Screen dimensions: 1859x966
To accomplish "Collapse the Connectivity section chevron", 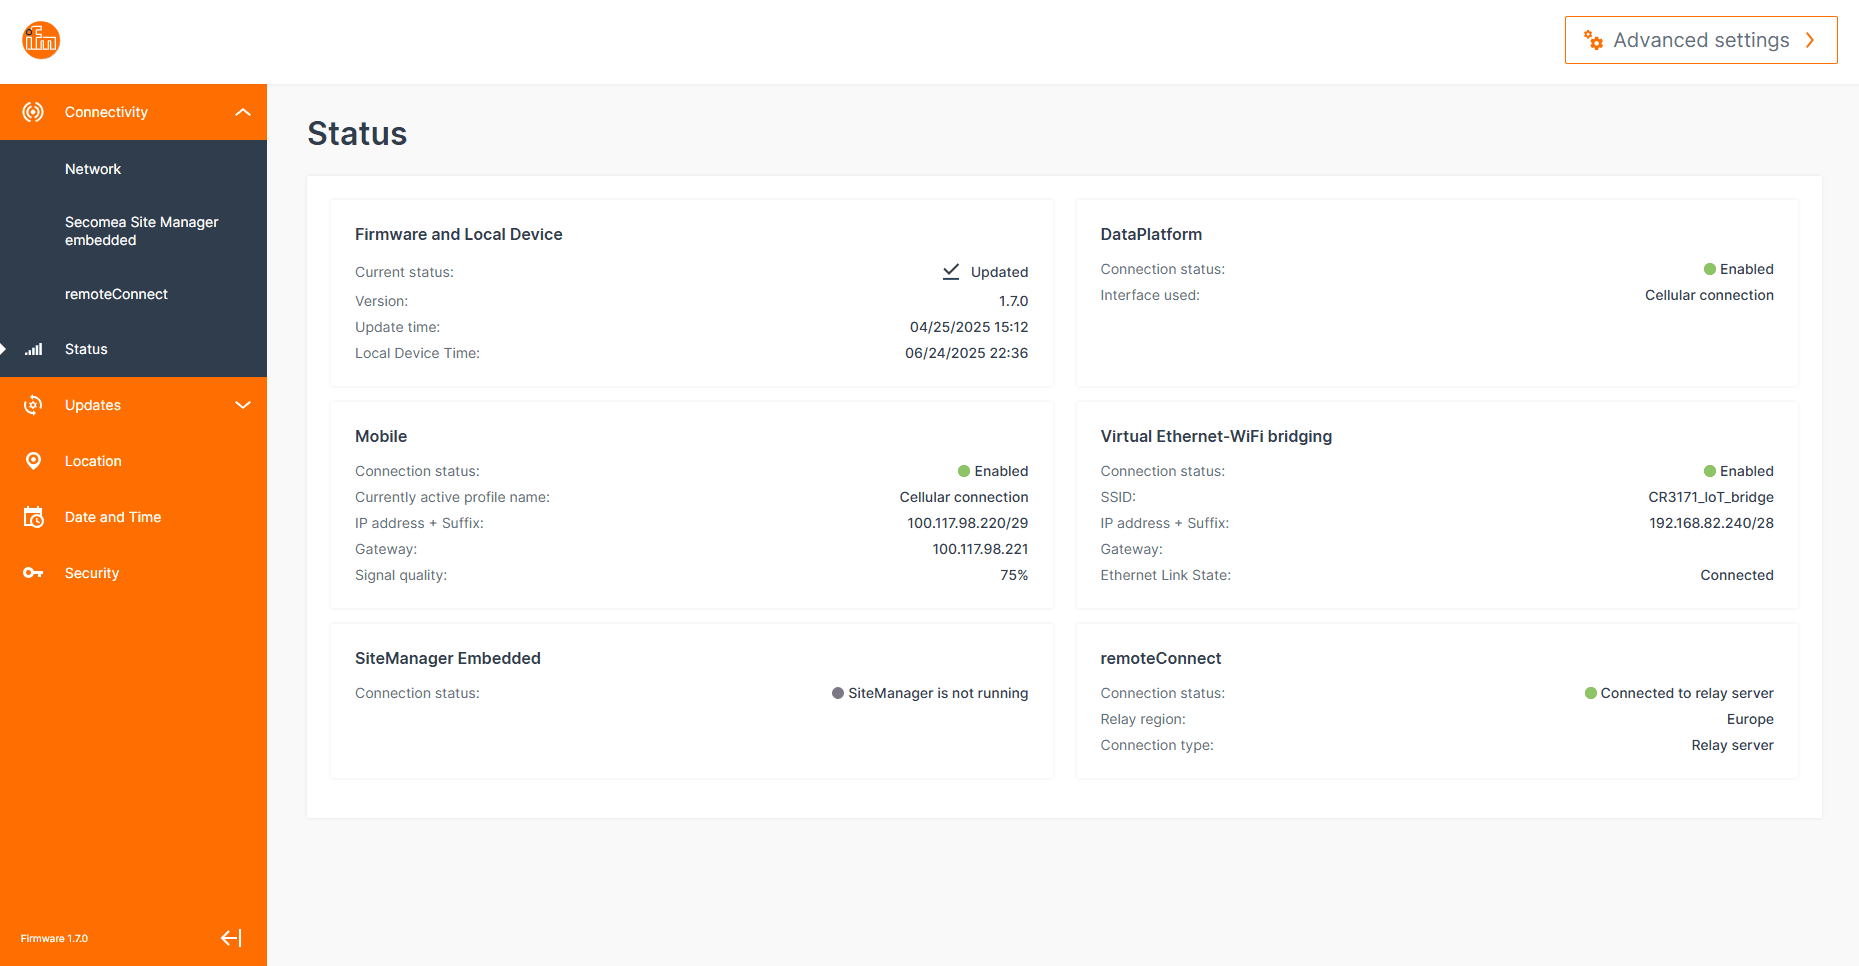I will click(x=243, y=112).
